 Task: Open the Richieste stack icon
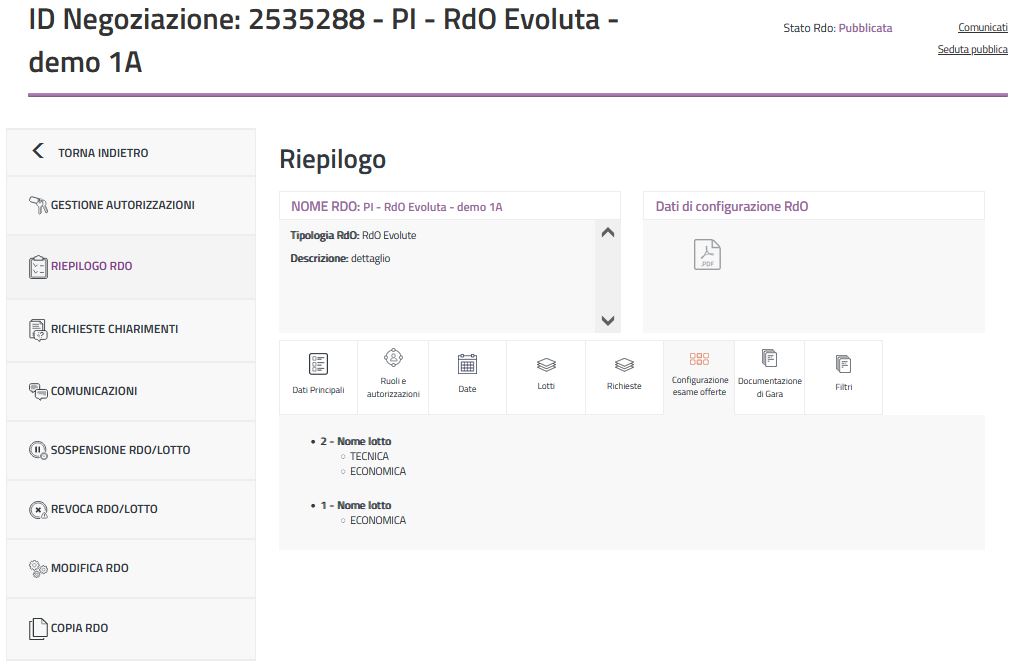point(624,365)
